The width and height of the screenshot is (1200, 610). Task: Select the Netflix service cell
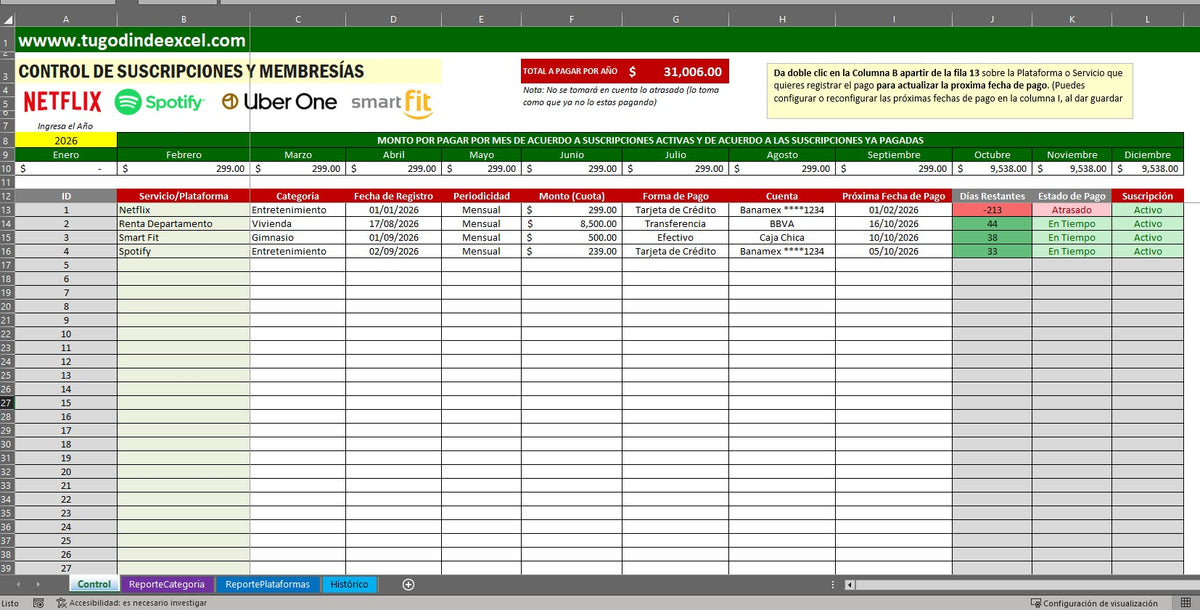click(x=183, y=210)
